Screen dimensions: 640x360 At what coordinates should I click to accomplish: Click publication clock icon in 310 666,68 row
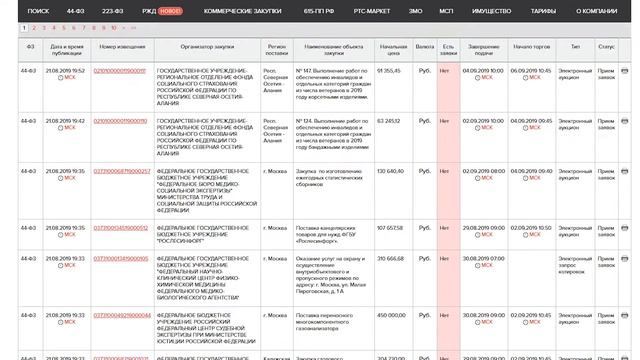60,265
